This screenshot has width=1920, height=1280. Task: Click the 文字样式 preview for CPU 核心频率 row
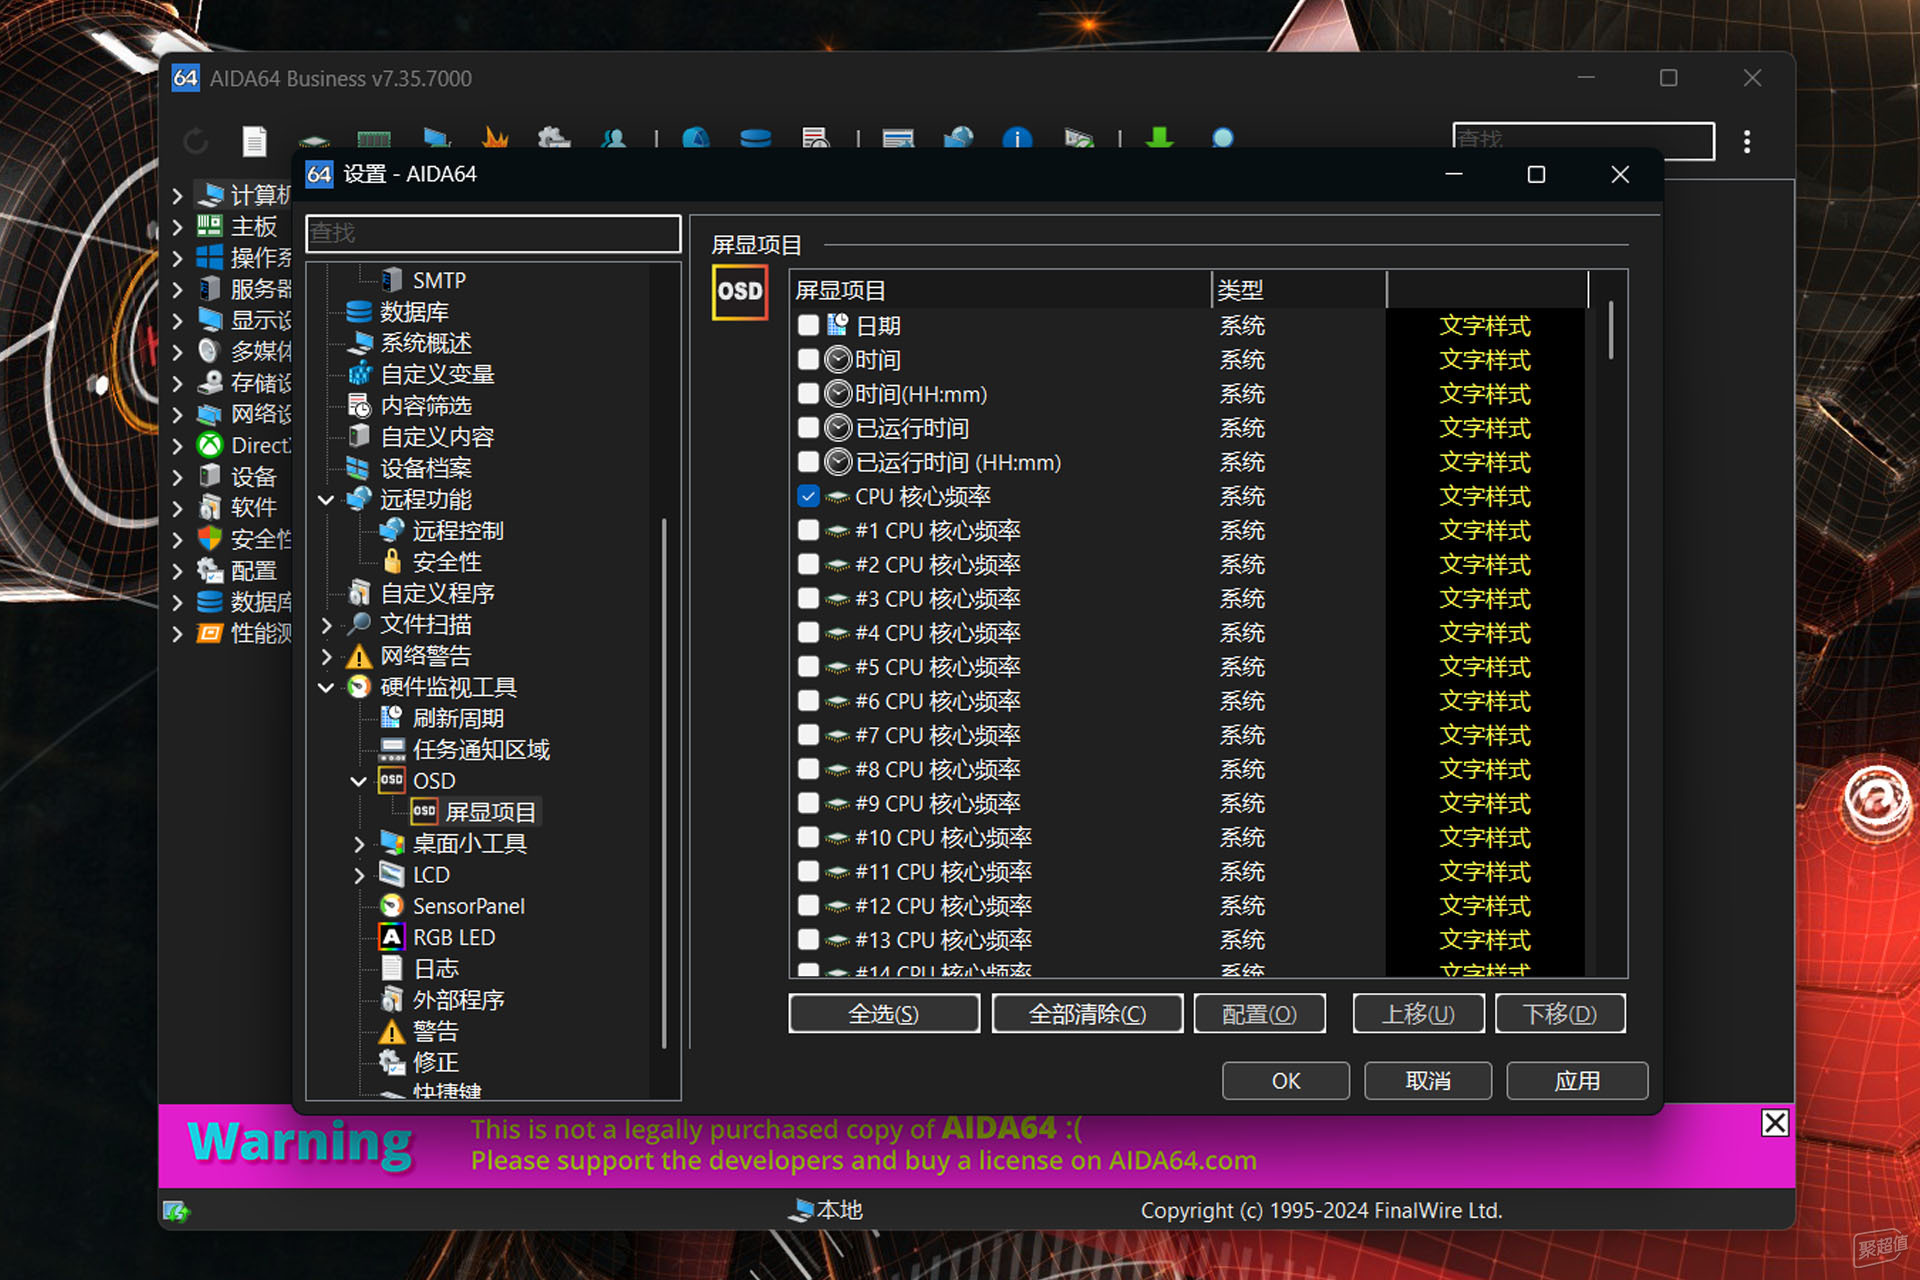click(1485, 496)
